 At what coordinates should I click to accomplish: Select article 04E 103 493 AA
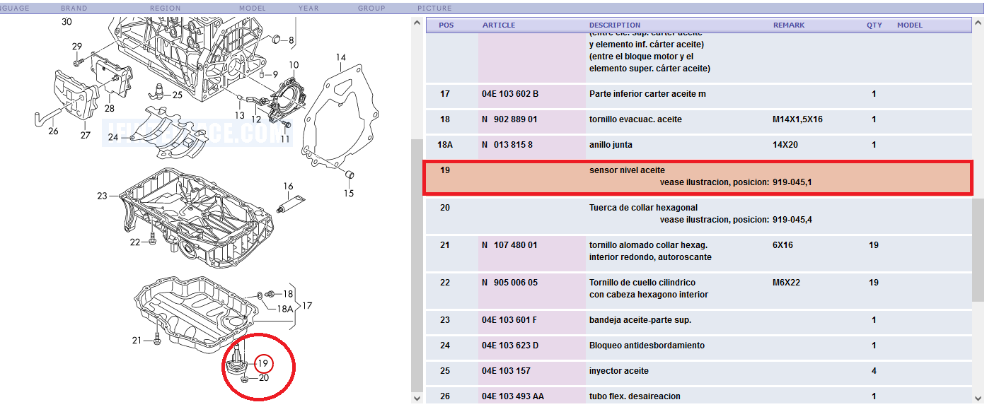[x=513, y=396]
